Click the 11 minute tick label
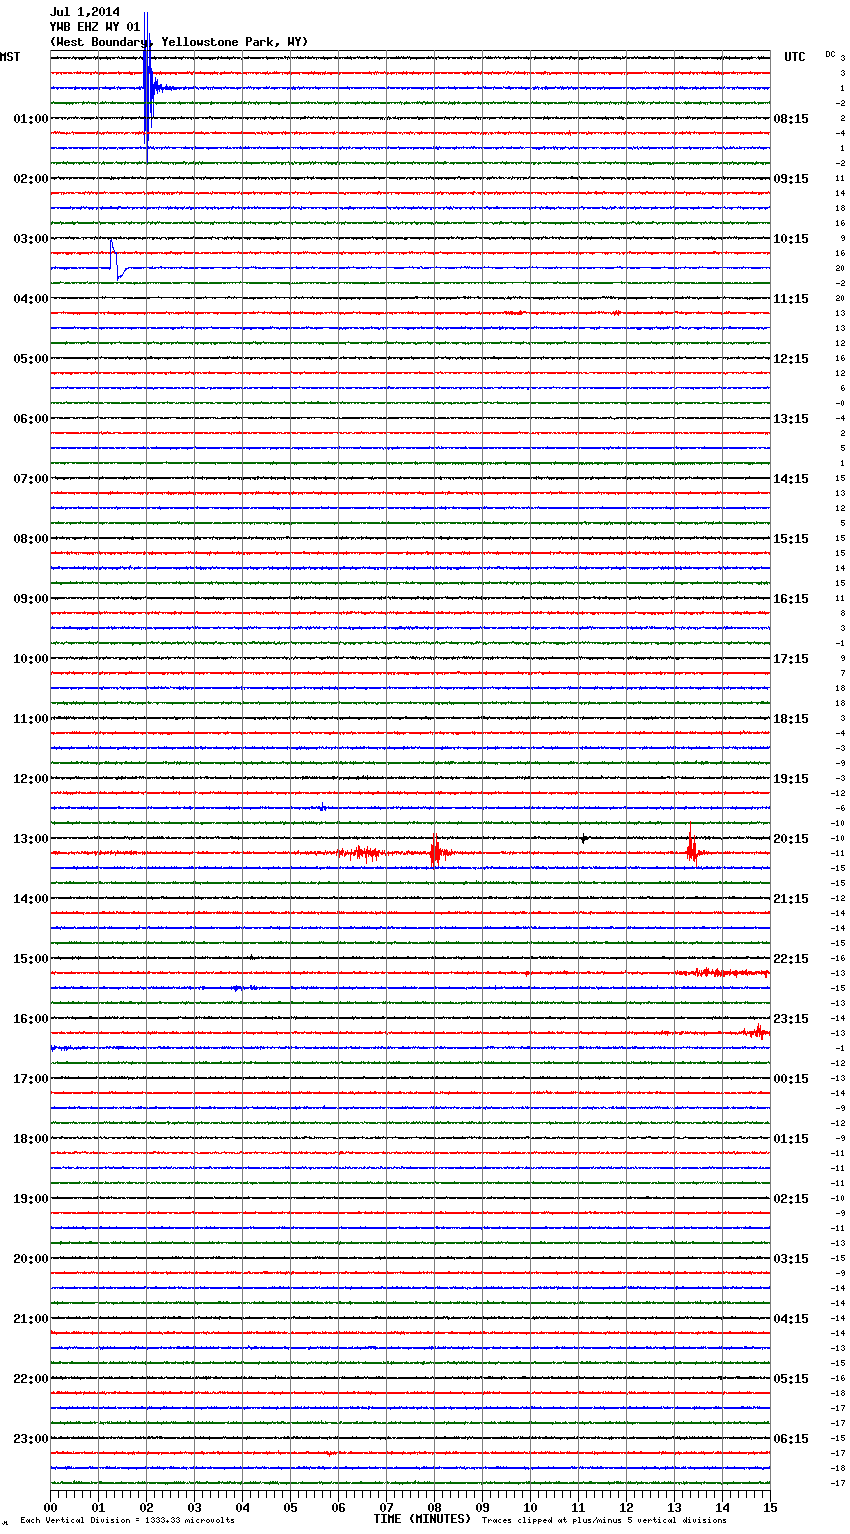Viewport: 850px width, 1534px height. coord(578,1507)
